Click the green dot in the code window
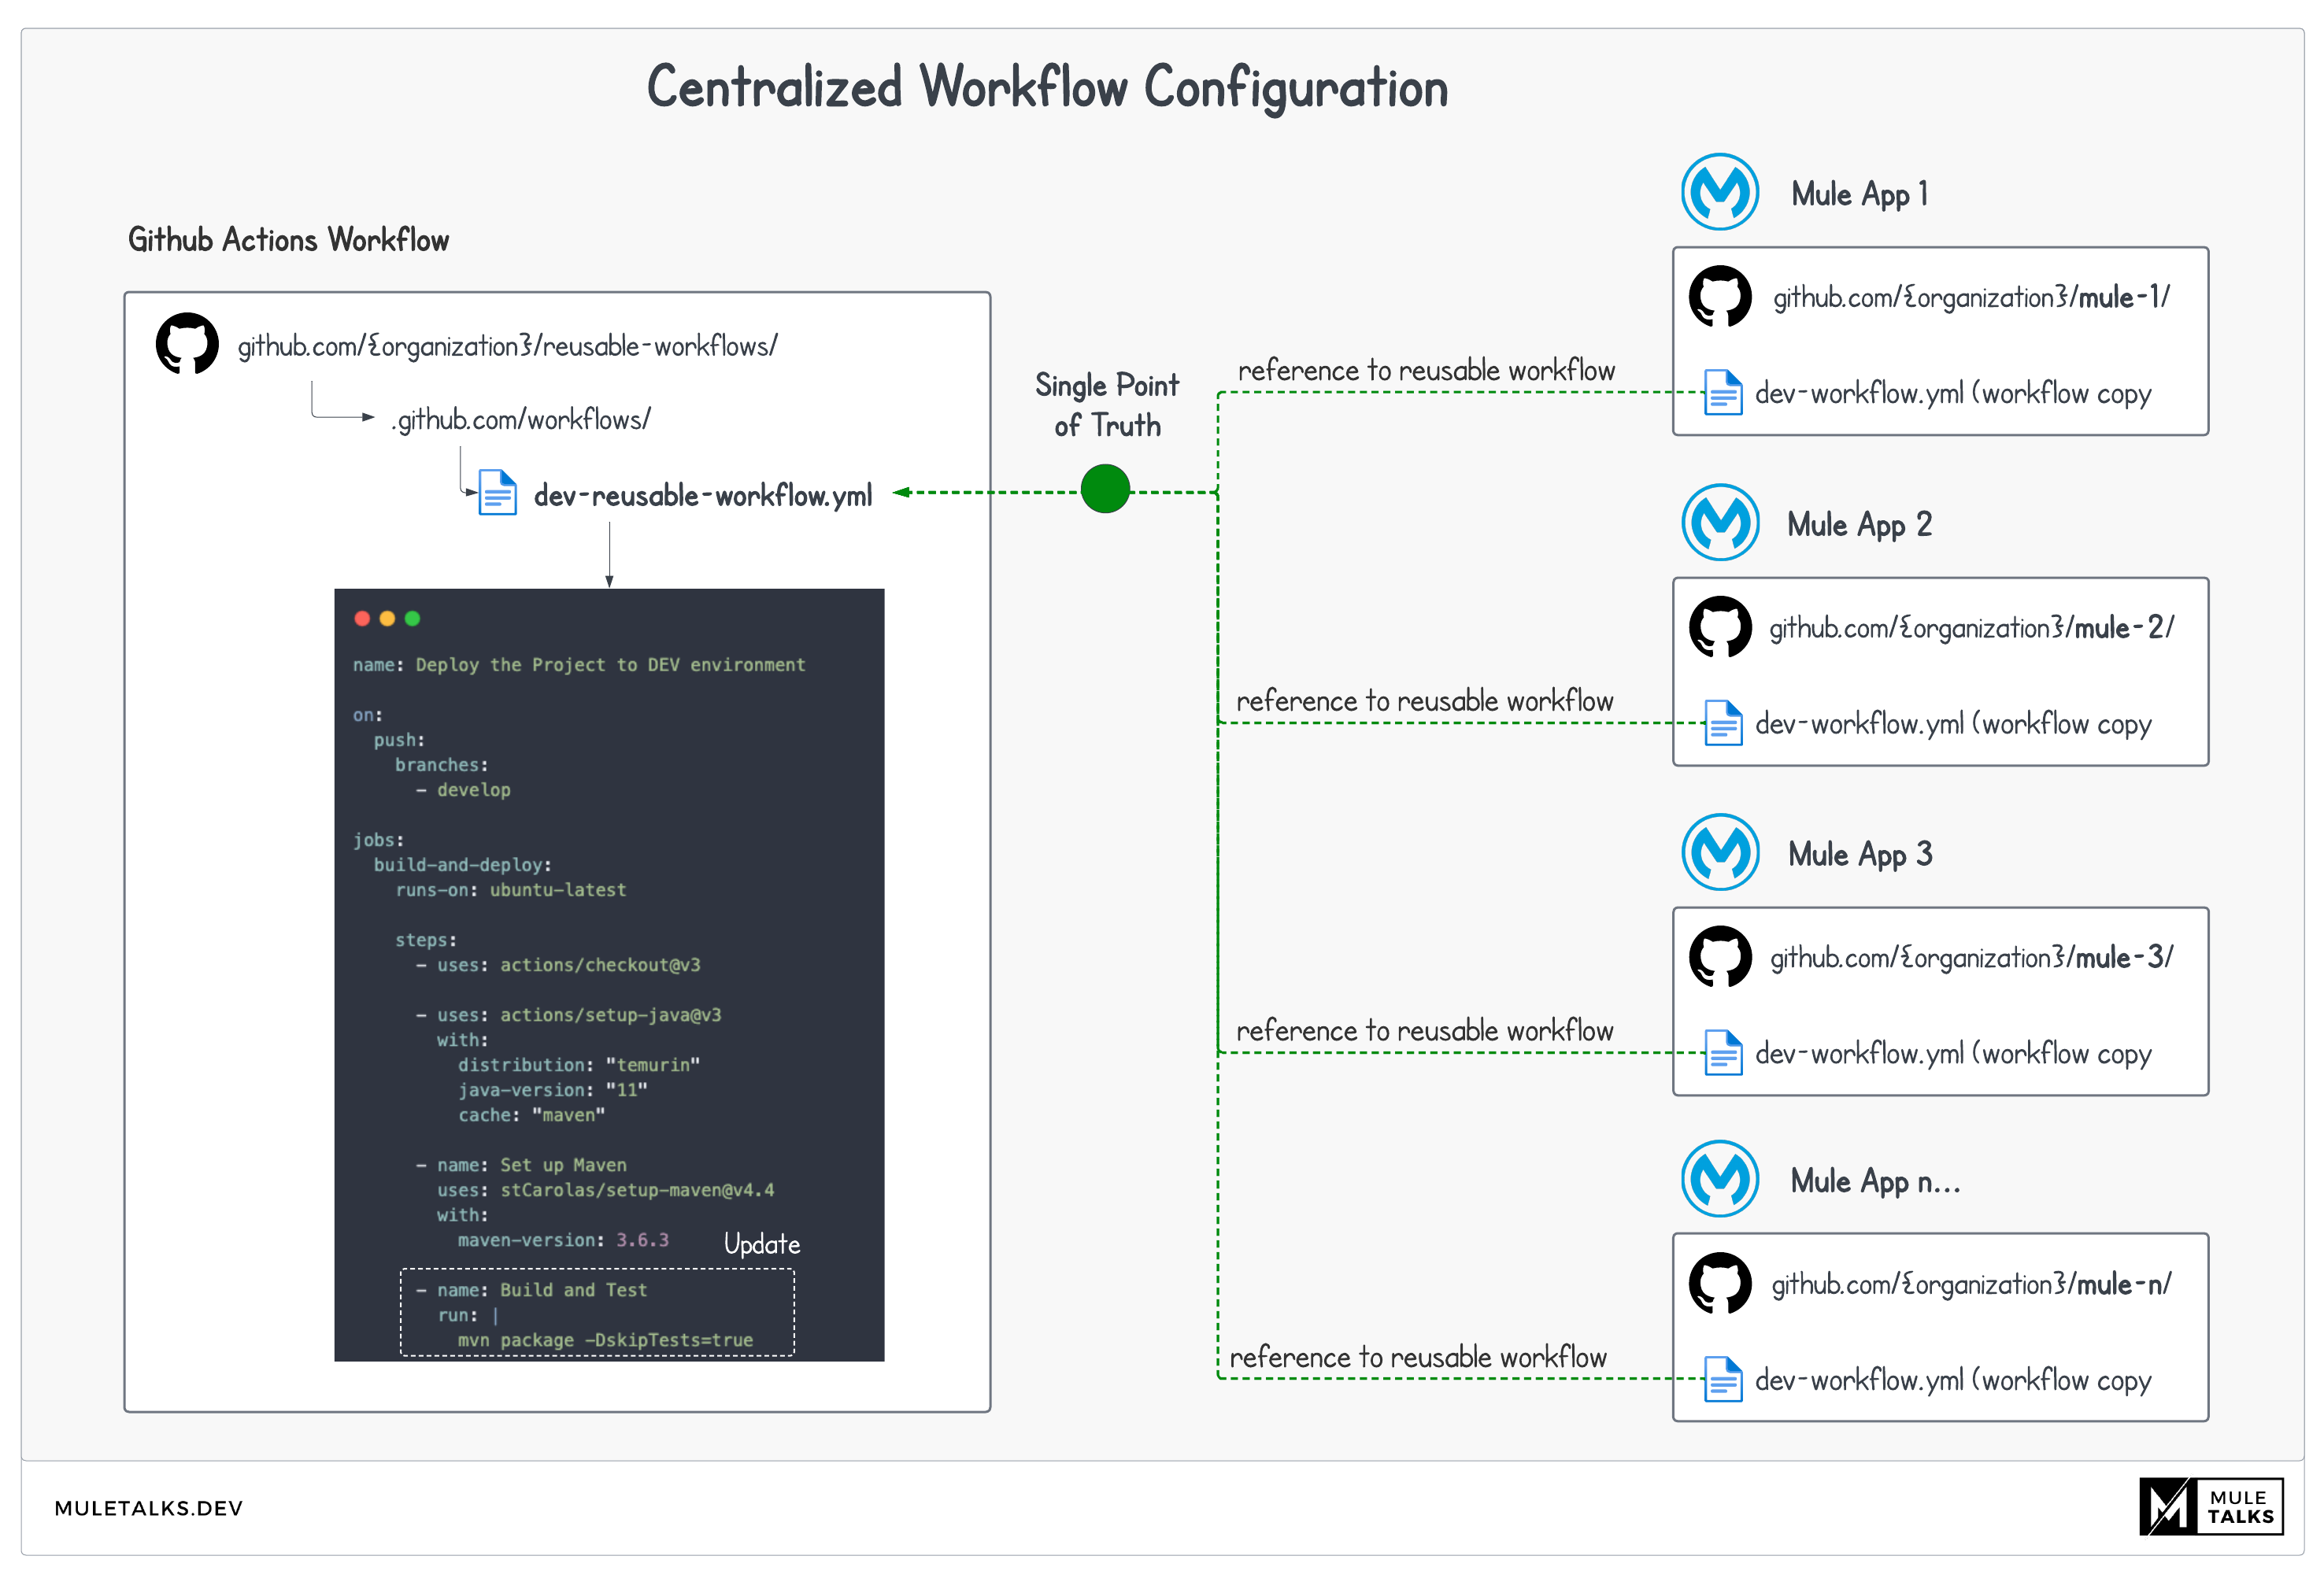This screenshot has width=2324, height=1578. click(412, 619)
